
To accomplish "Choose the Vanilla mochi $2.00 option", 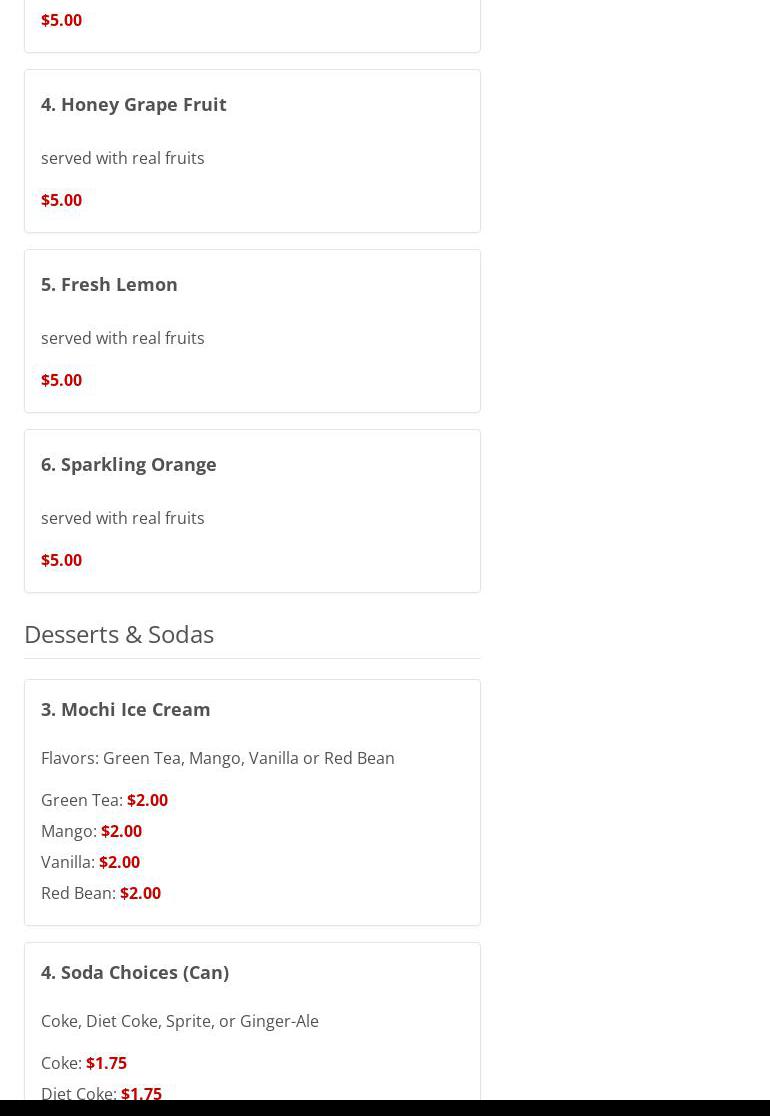I will coord(119,862).
